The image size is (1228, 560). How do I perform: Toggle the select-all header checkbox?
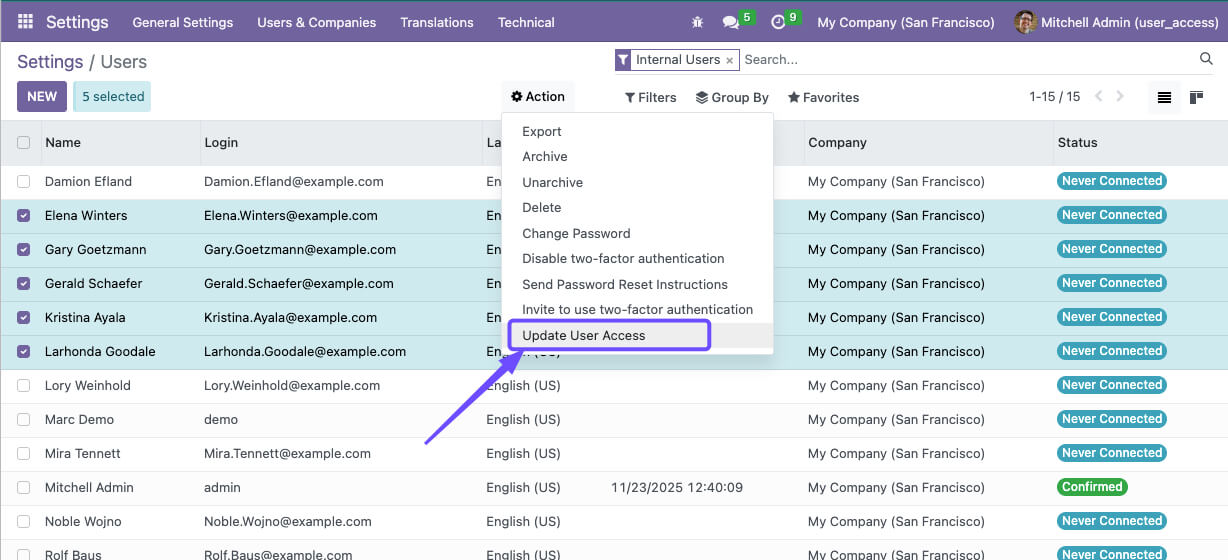(x=24, y=143)
